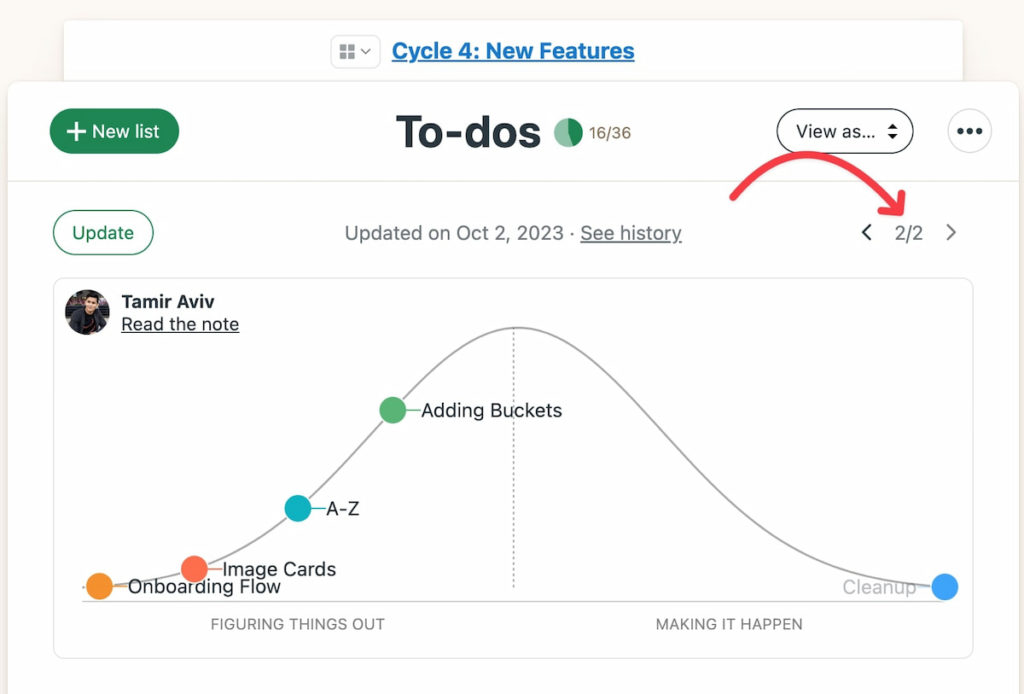Click the 16/36 completed count
The width and height of the screenshot is (1024, 694).
coord(610,133)
